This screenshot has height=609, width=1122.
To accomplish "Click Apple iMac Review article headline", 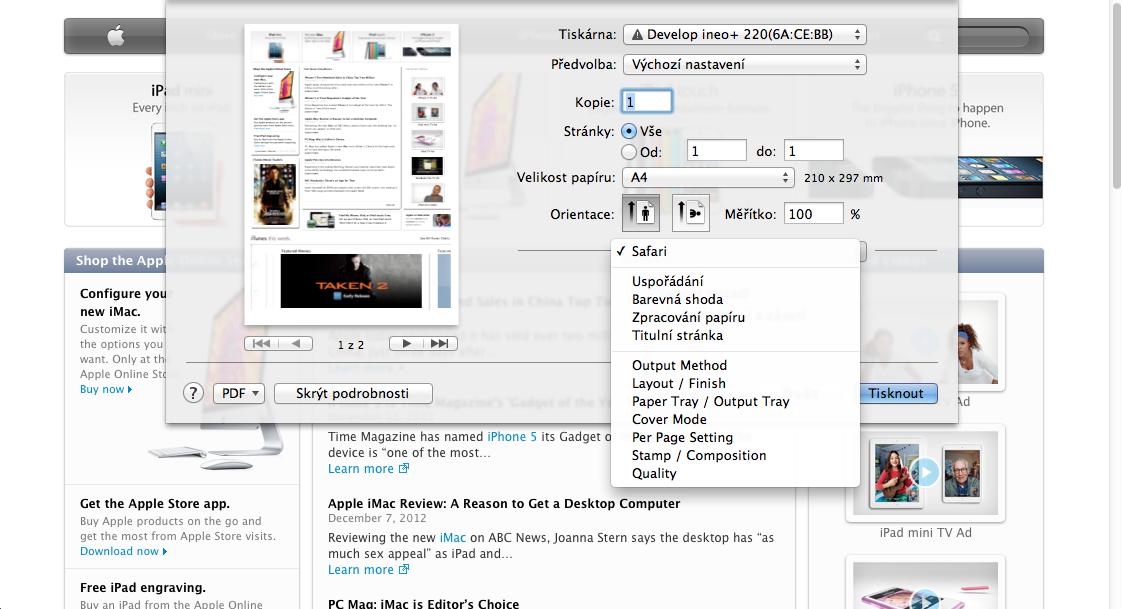I will point(504,503).
